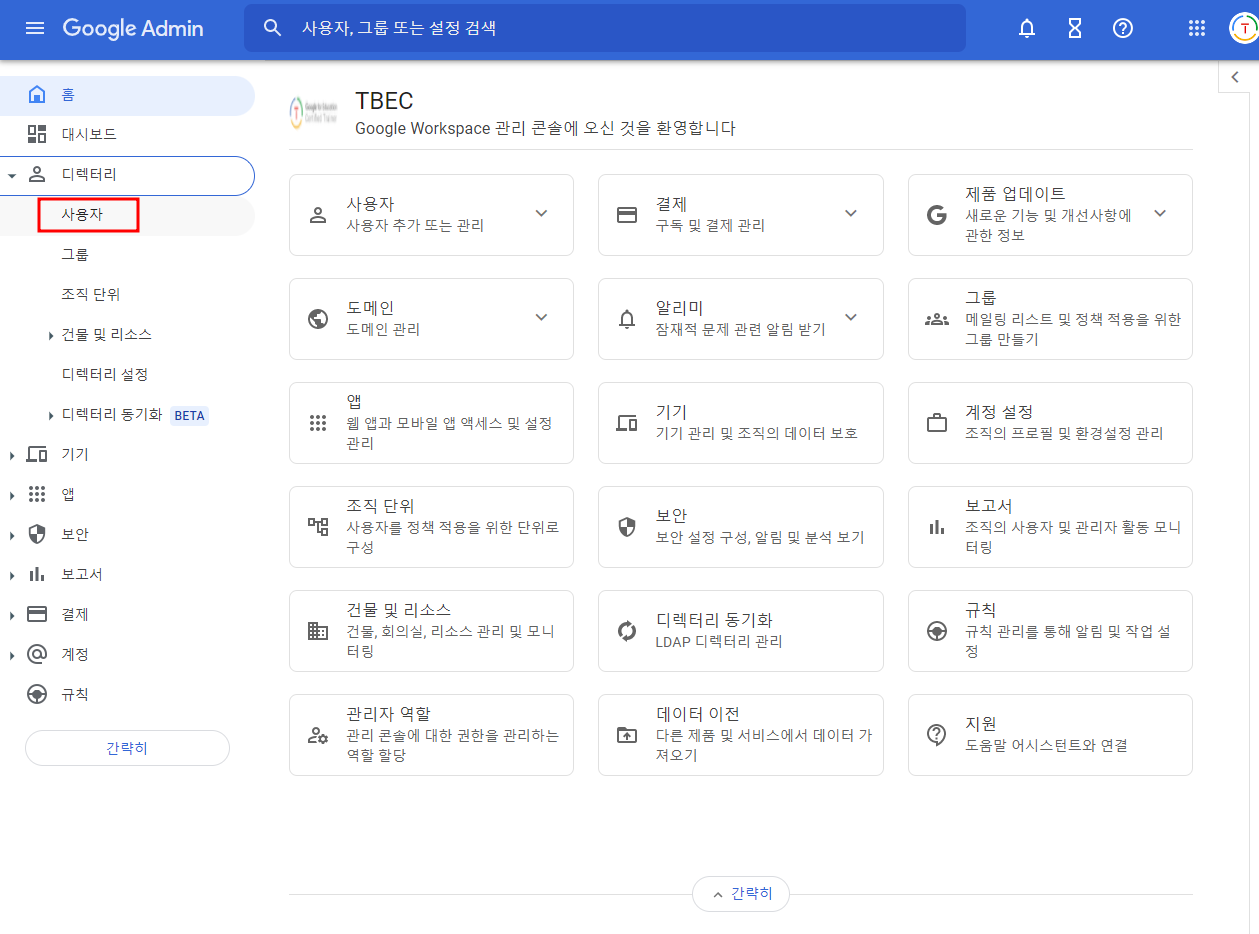Click the search magnifier icon
Viewport: 1259px width, 934px height.
click(x=272, y=28)
